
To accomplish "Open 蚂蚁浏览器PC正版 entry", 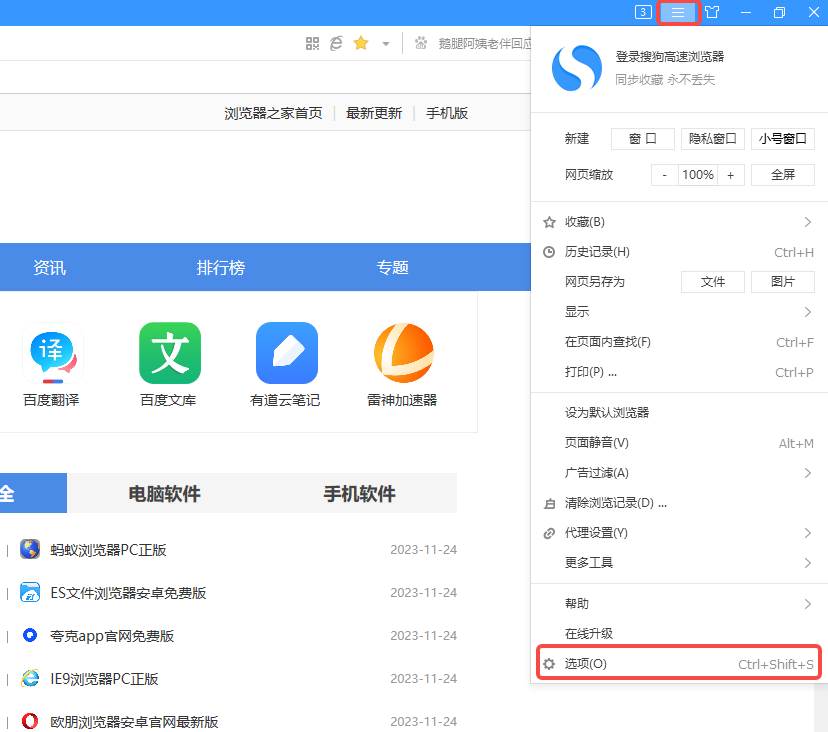I will (x=108, y=550).
